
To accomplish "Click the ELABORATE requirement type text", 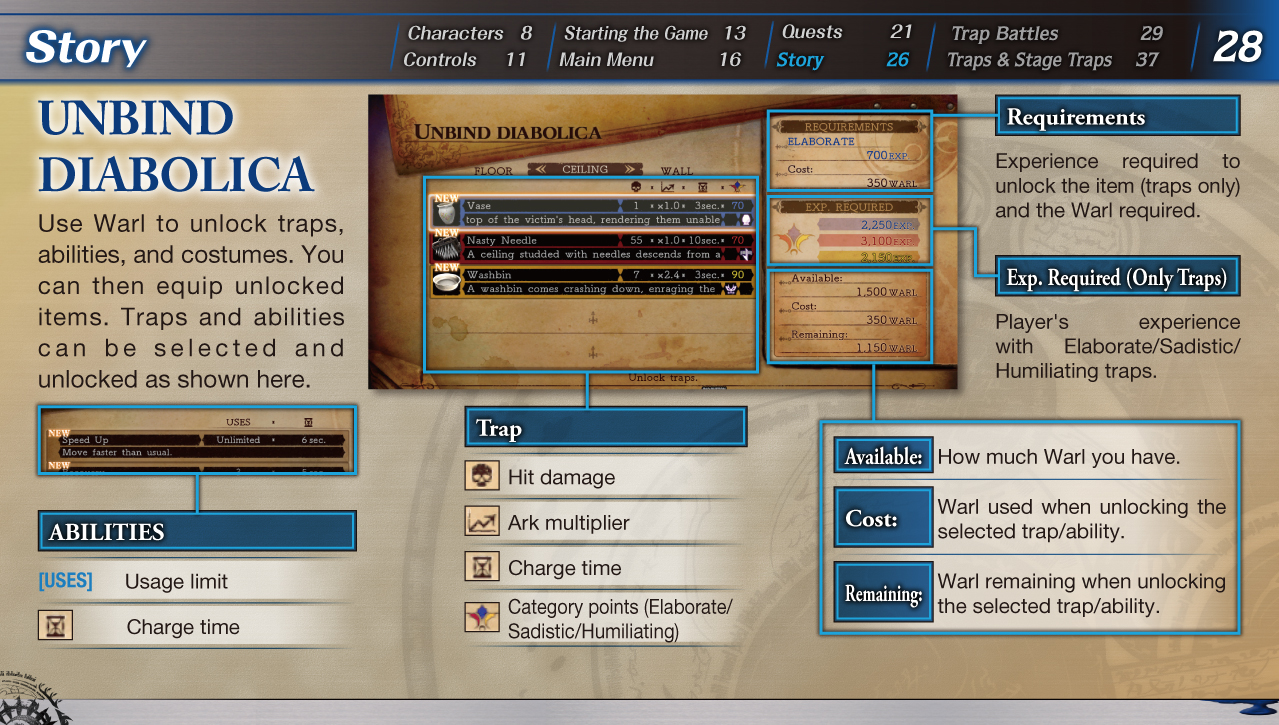I will pos(821,142).
